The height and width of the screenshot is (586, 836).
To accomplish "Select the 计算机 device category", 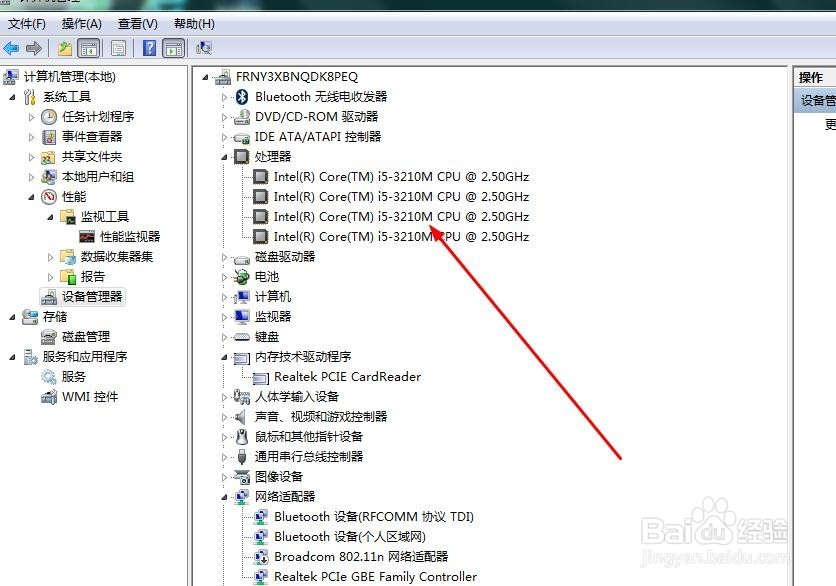I will (x=273, y=296).
